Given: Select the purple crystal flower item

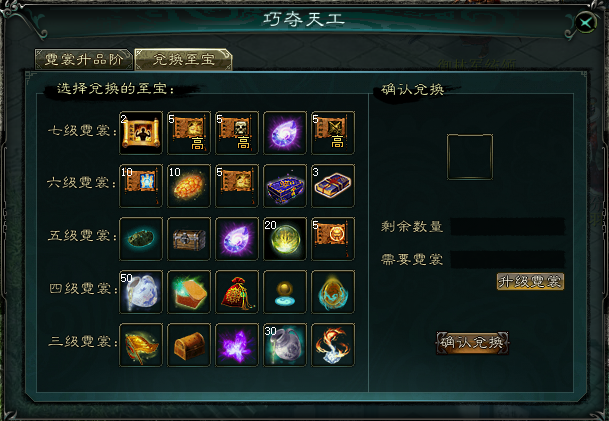Looking at the screenshot, I should (237, 345).
